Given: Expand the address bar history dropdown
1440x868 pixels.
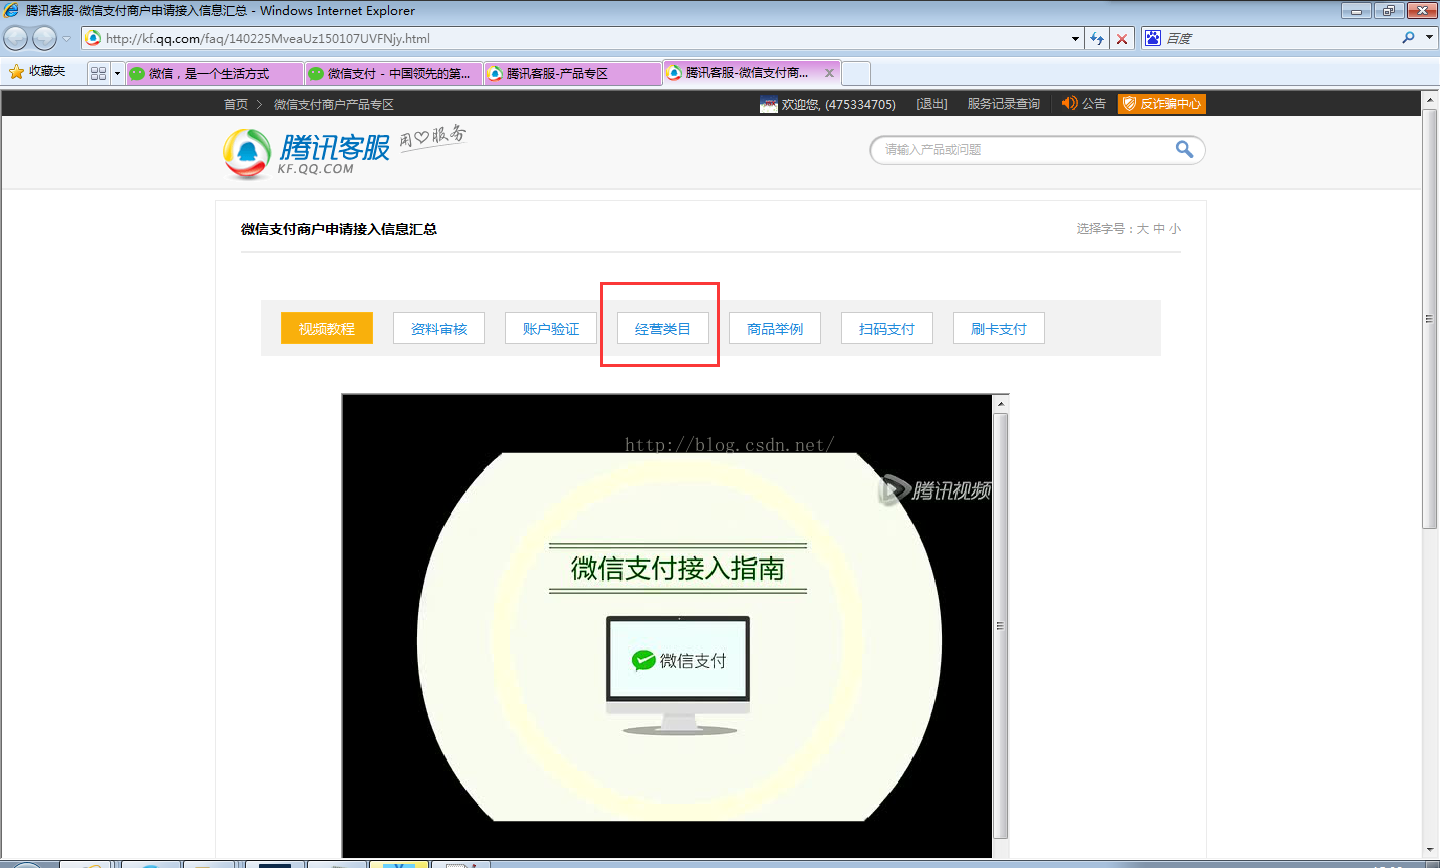Looking at the screenshot, I should click(1075, 38).
